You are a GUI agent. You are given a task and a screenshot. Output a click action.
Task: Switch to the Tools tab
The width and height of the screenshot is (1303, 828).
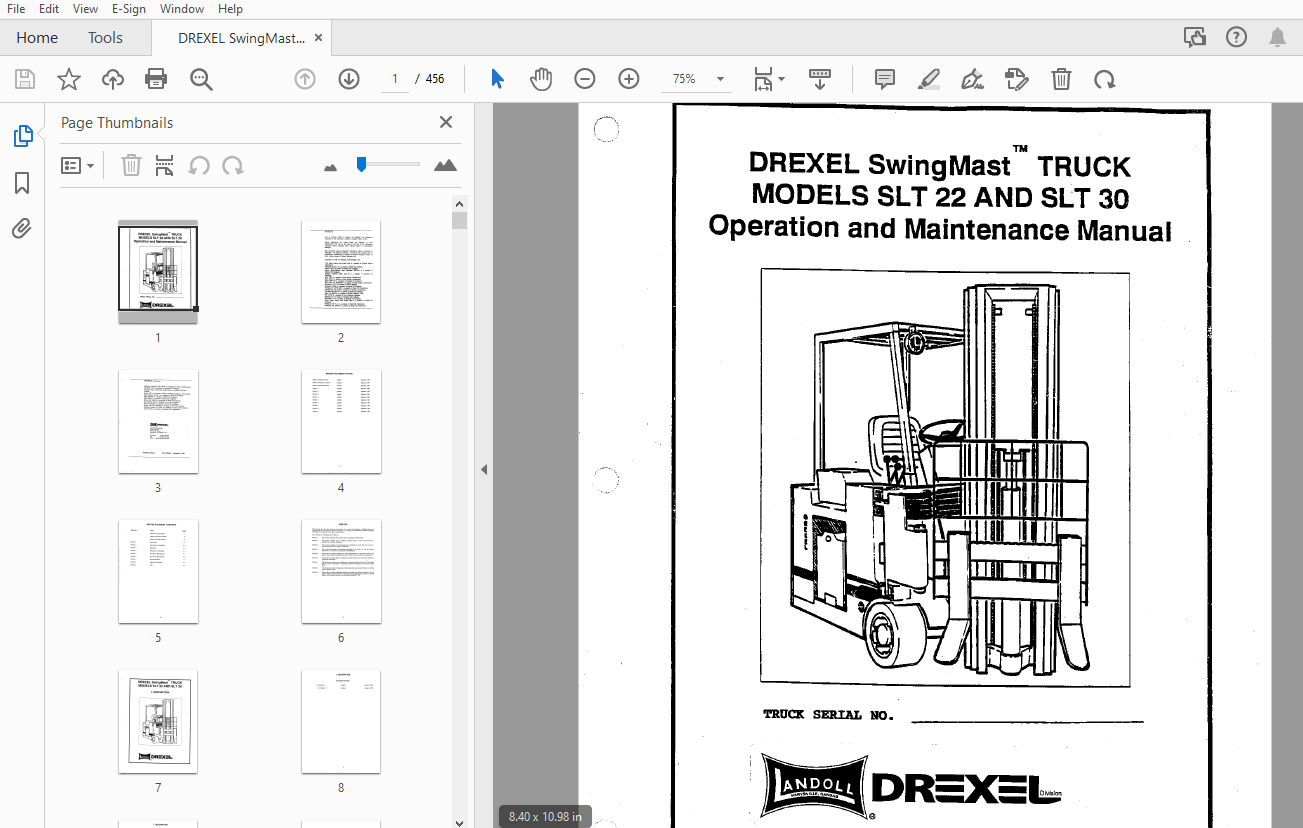pos(105,38)
